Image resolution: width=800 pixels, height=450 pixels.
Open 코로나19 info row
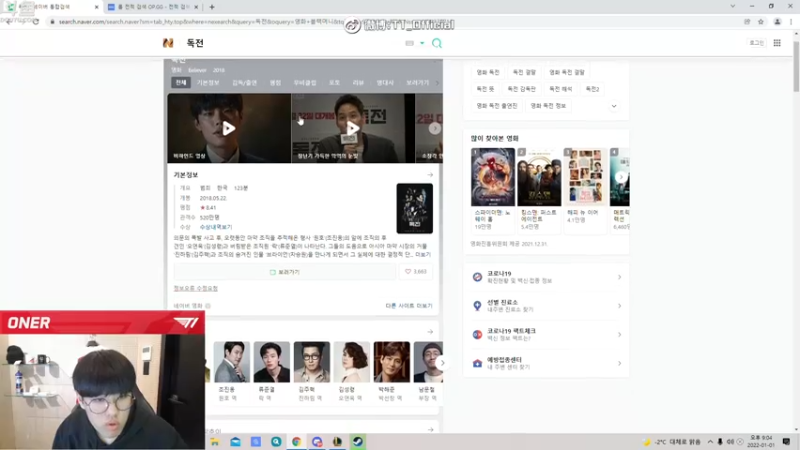click(546, 277)
